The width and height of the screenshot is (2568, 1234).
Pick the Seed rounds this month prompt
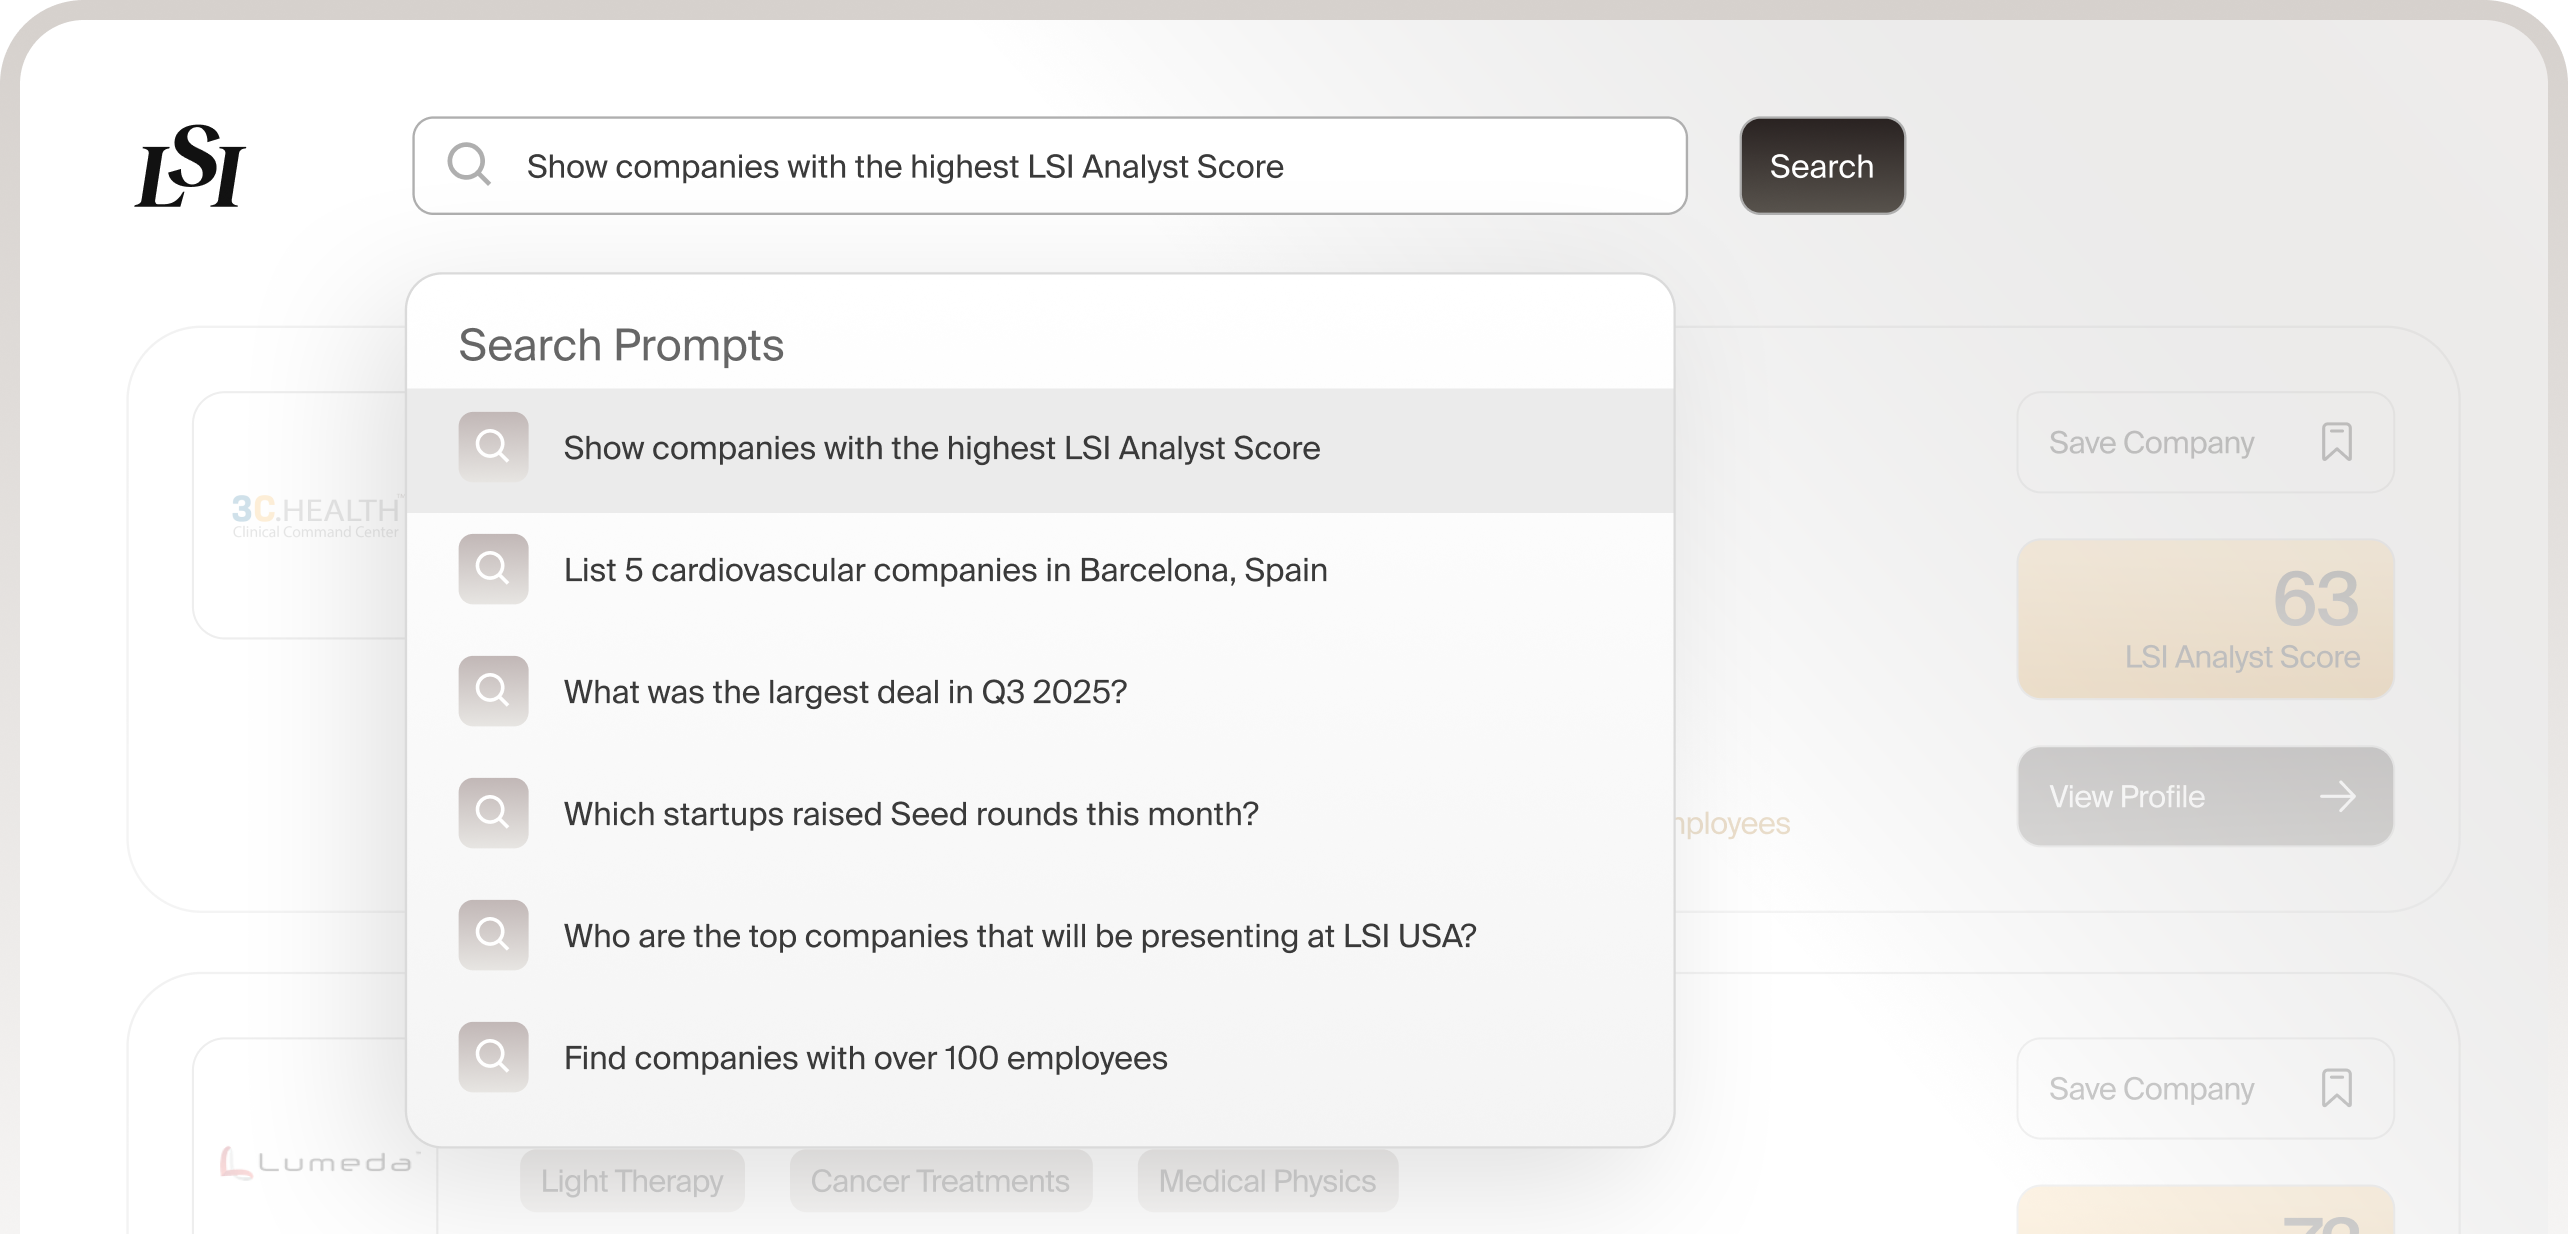click(910, 814)
